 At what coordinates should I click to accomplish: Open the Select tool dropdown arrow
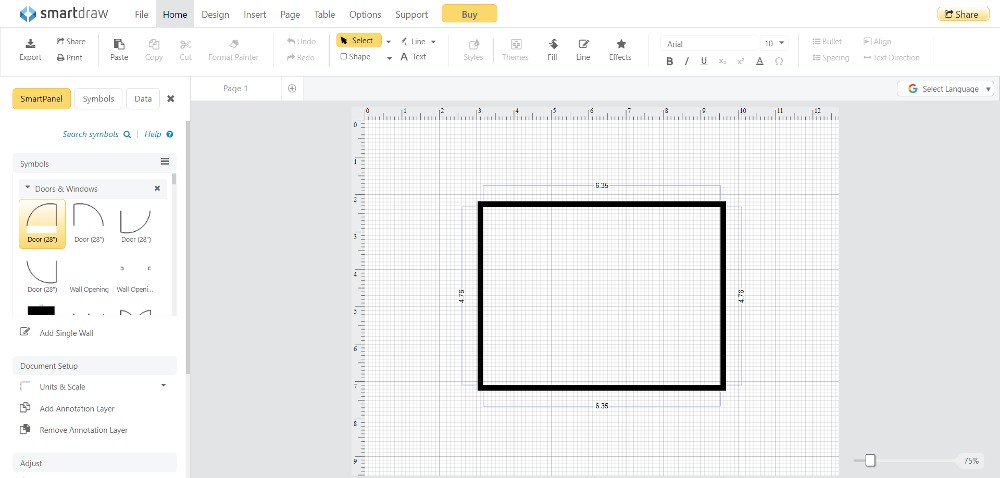[388, 41]
